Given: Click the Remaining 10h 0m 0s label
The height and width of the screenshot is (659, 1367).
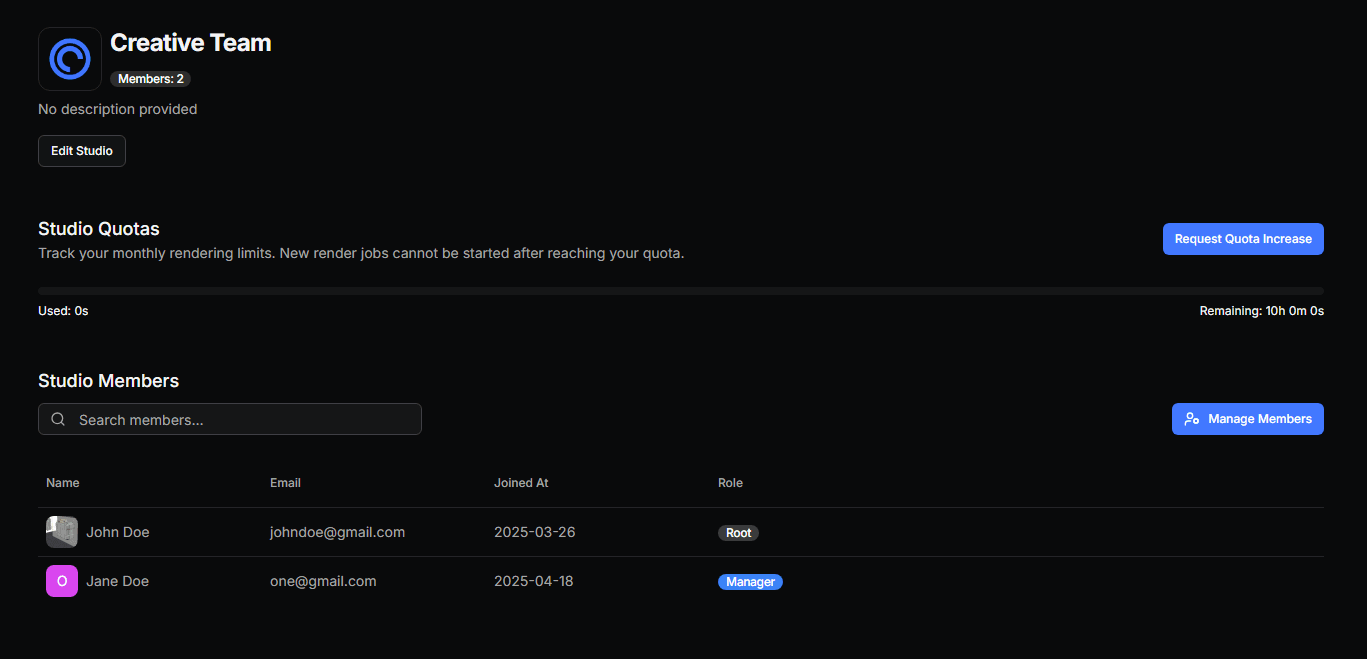Looking at the screenshot, I should click(x=1261, y=311).
